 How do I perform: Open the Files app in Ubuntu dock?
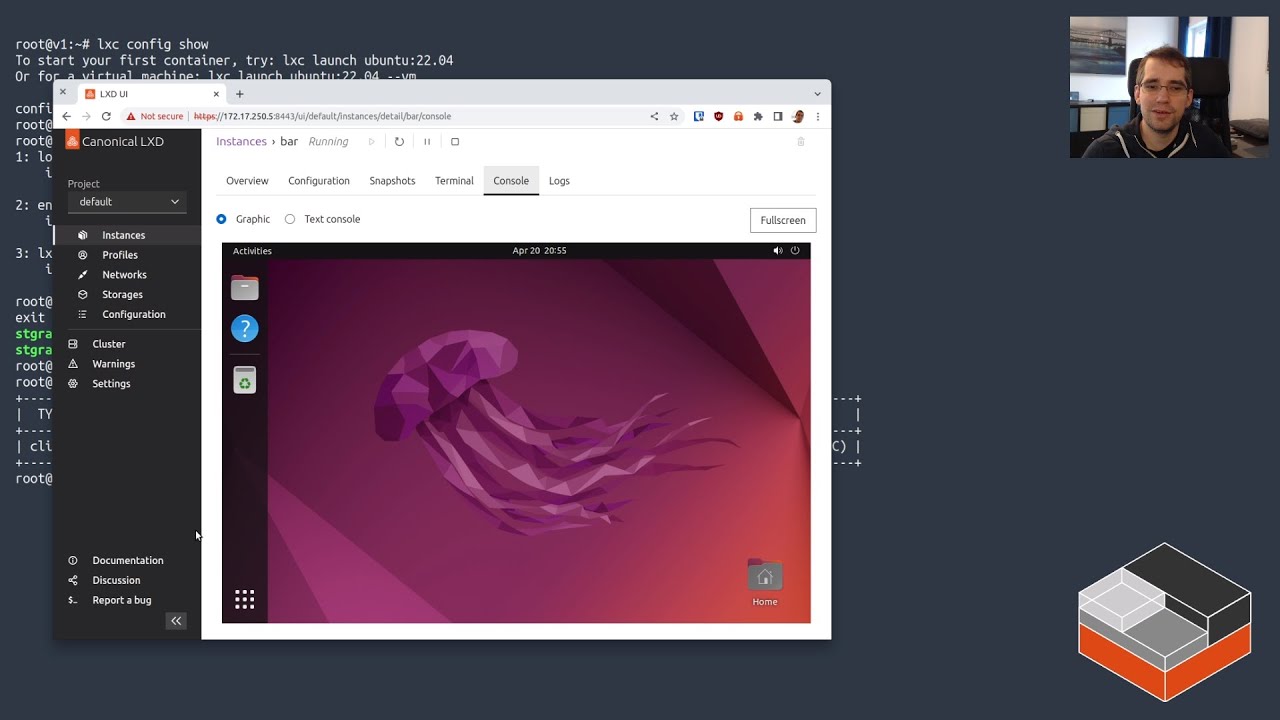pyautogui.click(x=245, y=288)
